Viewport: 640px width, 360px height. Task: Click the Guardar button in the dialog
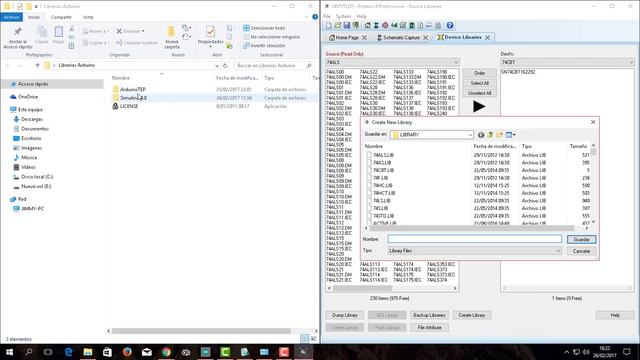[581, 239]
